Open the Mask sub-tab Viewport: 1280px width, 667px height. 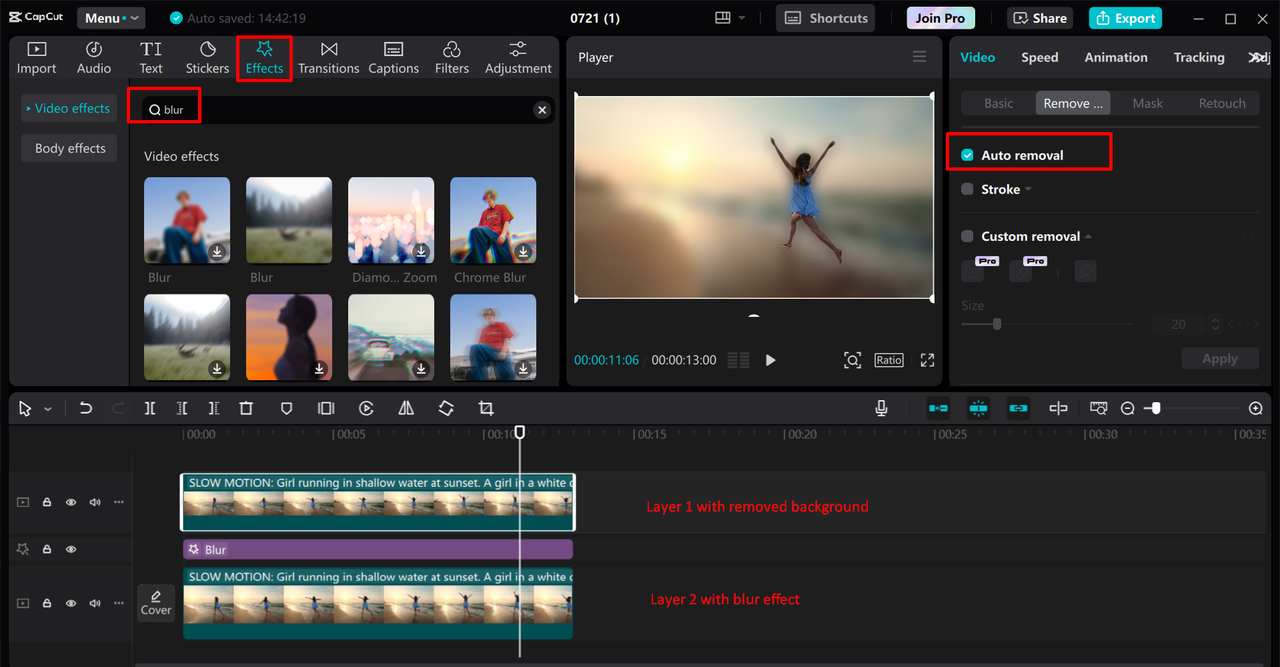click(1147, 103)
